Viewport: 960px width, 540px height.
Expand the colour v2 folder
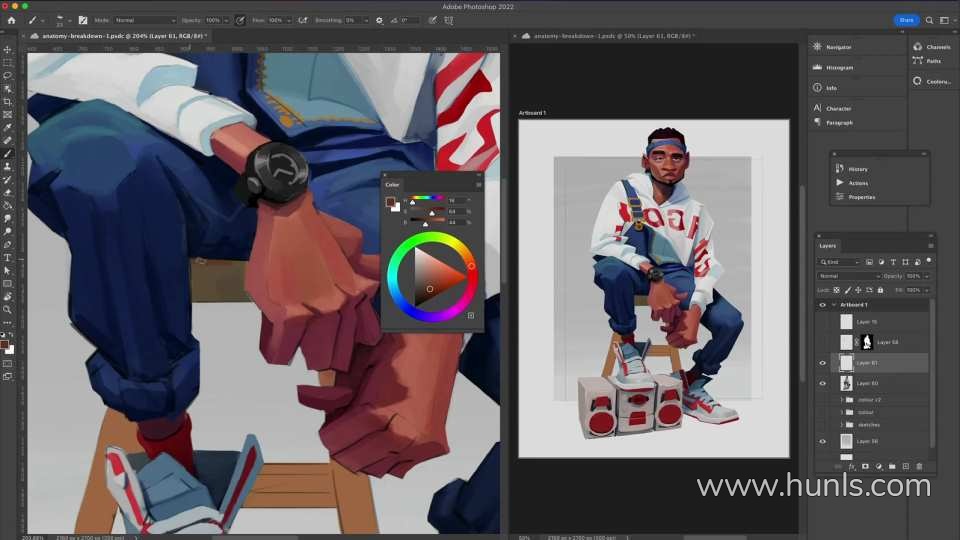[x=842, y=400]
